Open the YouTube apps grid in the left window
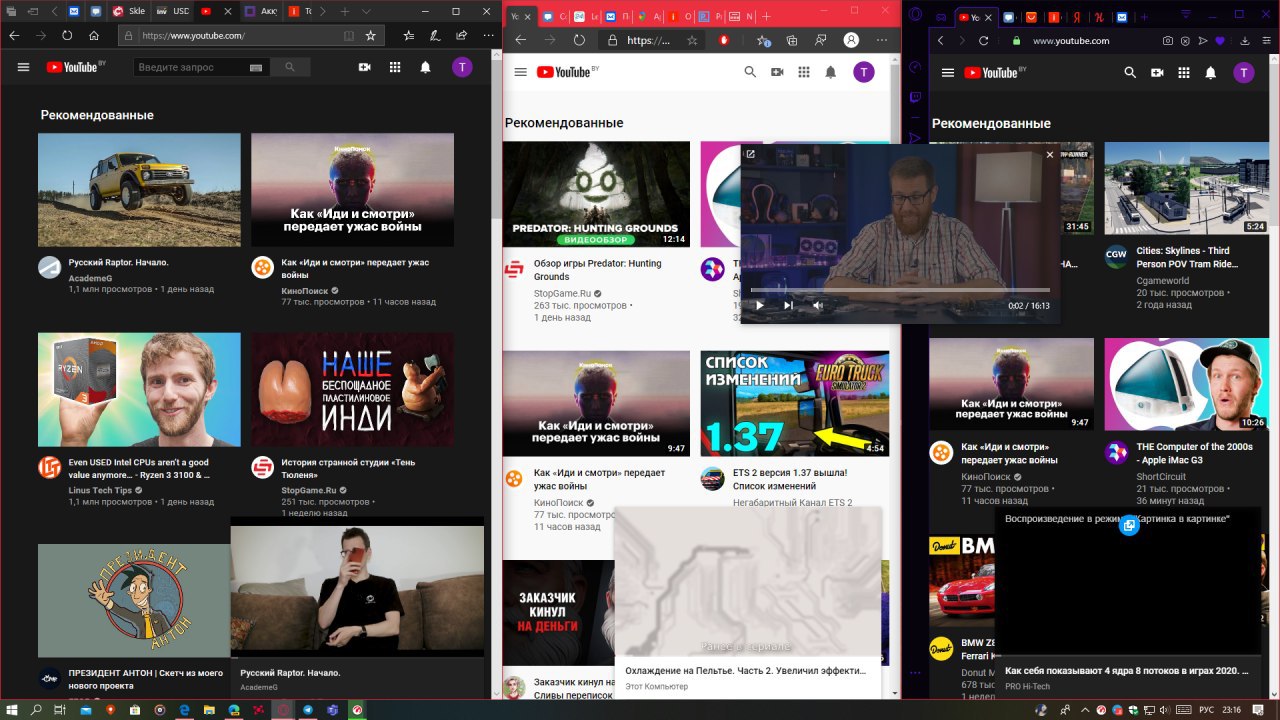The height and width of the screenshot is (720, 1280). [x=395, y=67]
